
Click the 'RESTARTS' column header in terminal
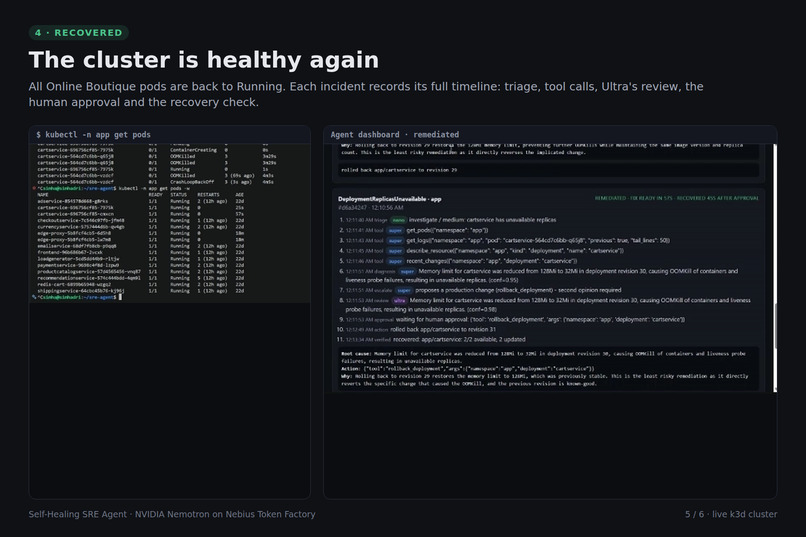point(208,195)
